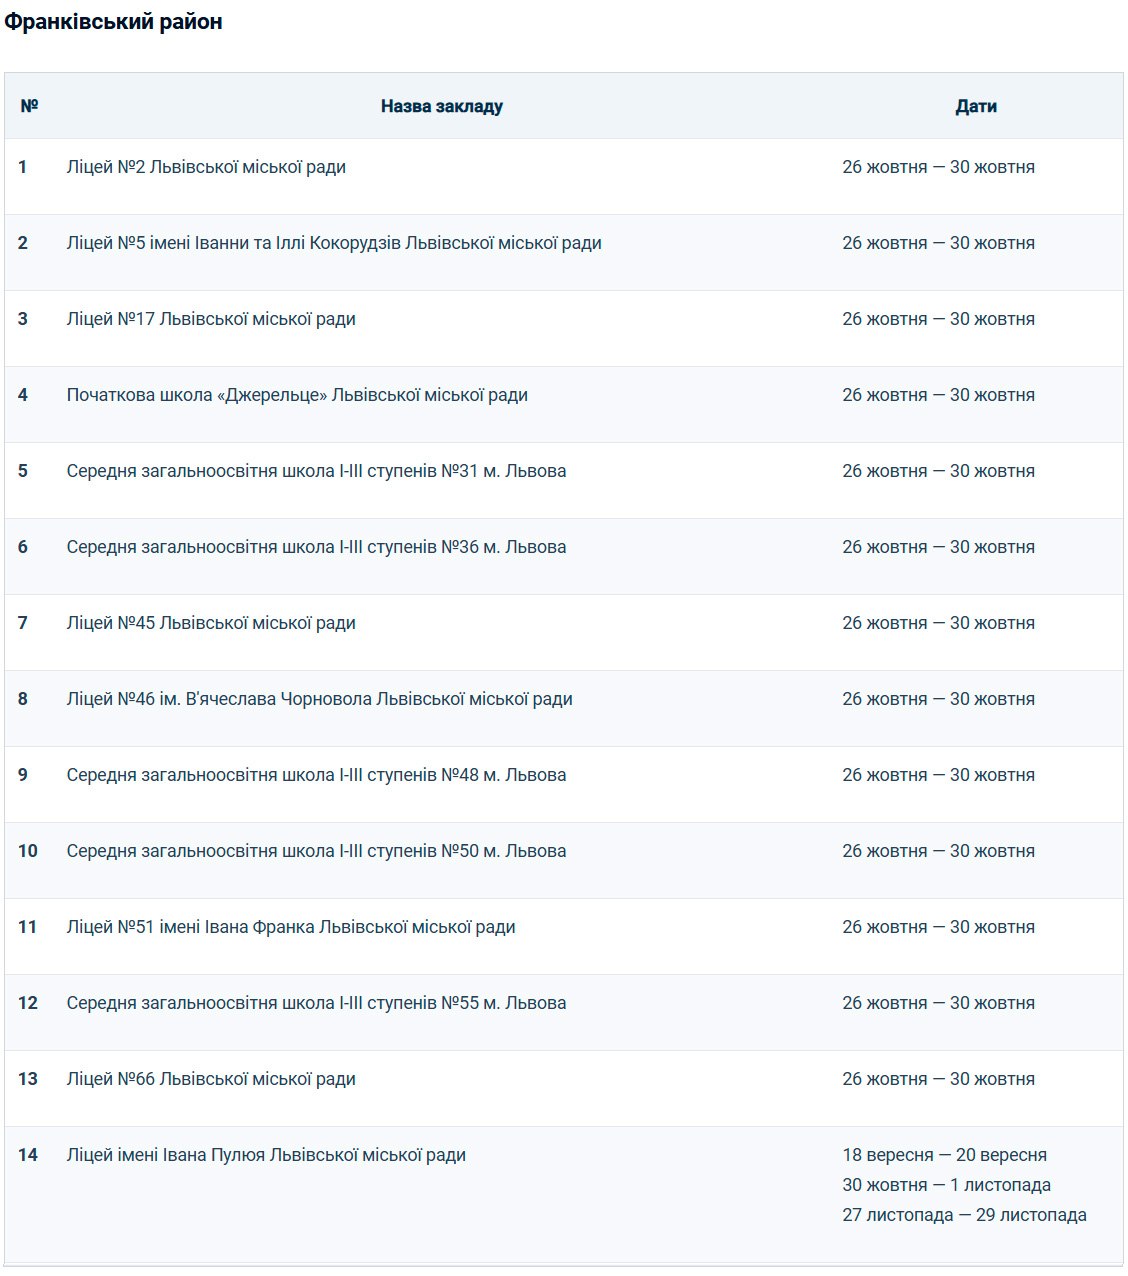
Task: Click the dates for school №55
Action: pyautogui.click(x=938, y=1003)
